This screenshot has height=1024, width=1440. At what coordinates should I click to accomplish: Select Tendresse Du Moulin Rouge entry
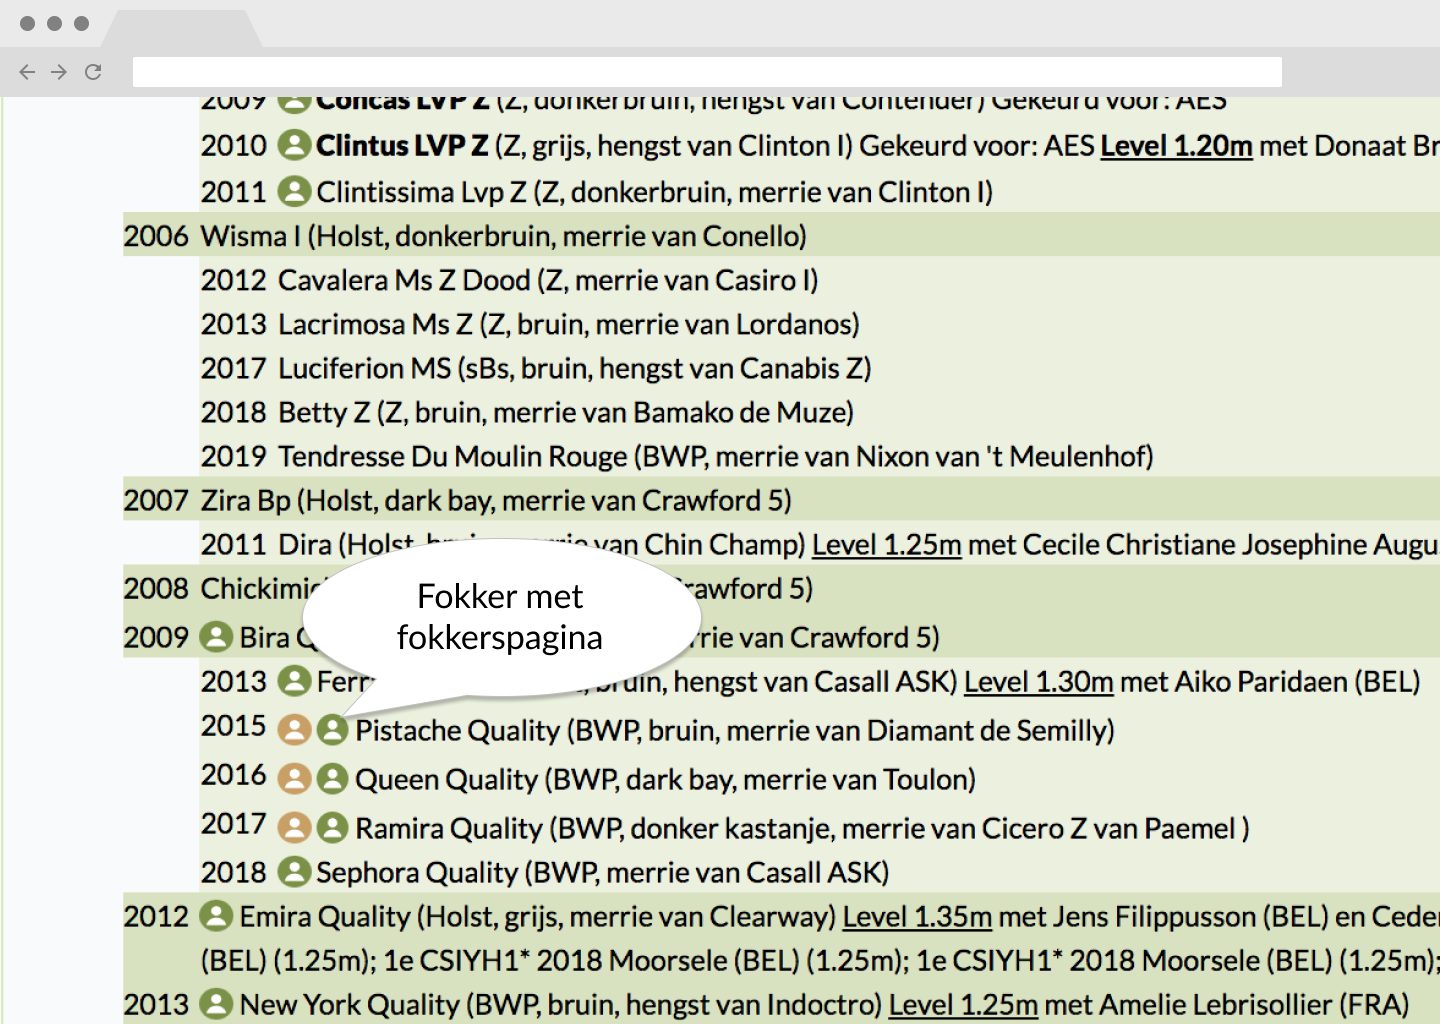[716, 456]
